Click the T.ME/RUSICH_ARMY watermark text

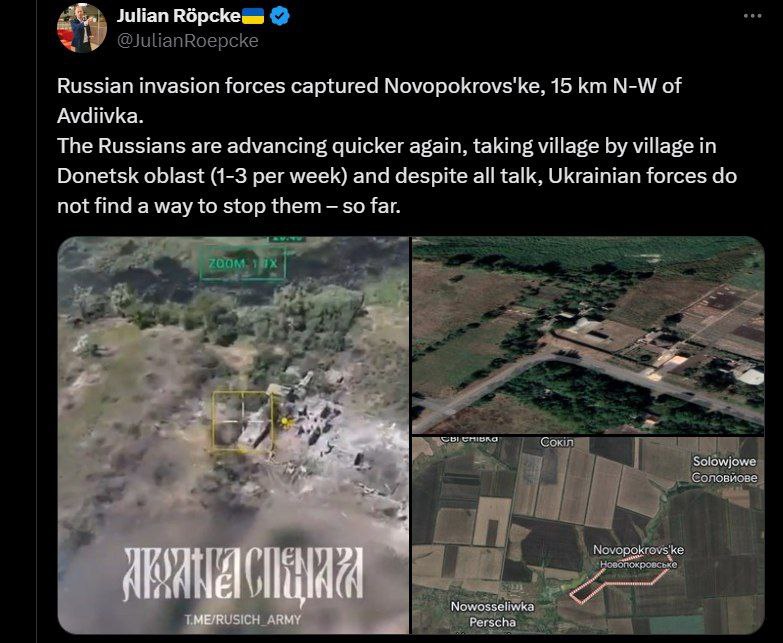click(x=243, y=620)
